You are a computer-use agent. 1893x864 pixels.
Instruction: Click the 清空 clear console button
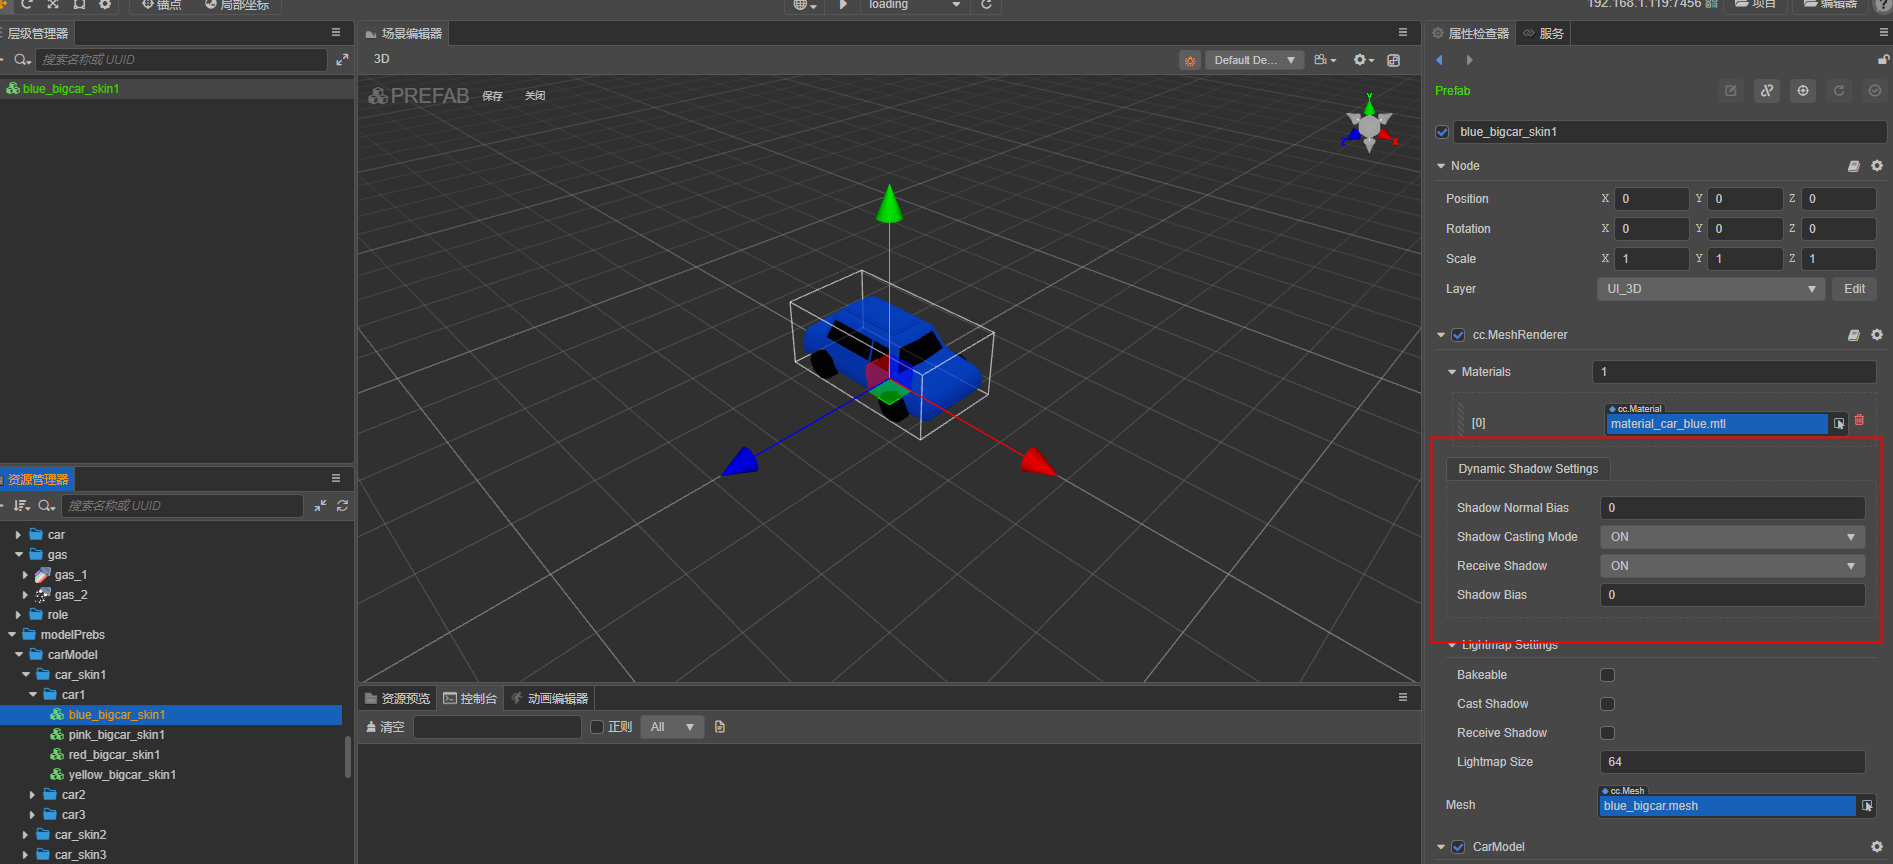coord(386,727)
